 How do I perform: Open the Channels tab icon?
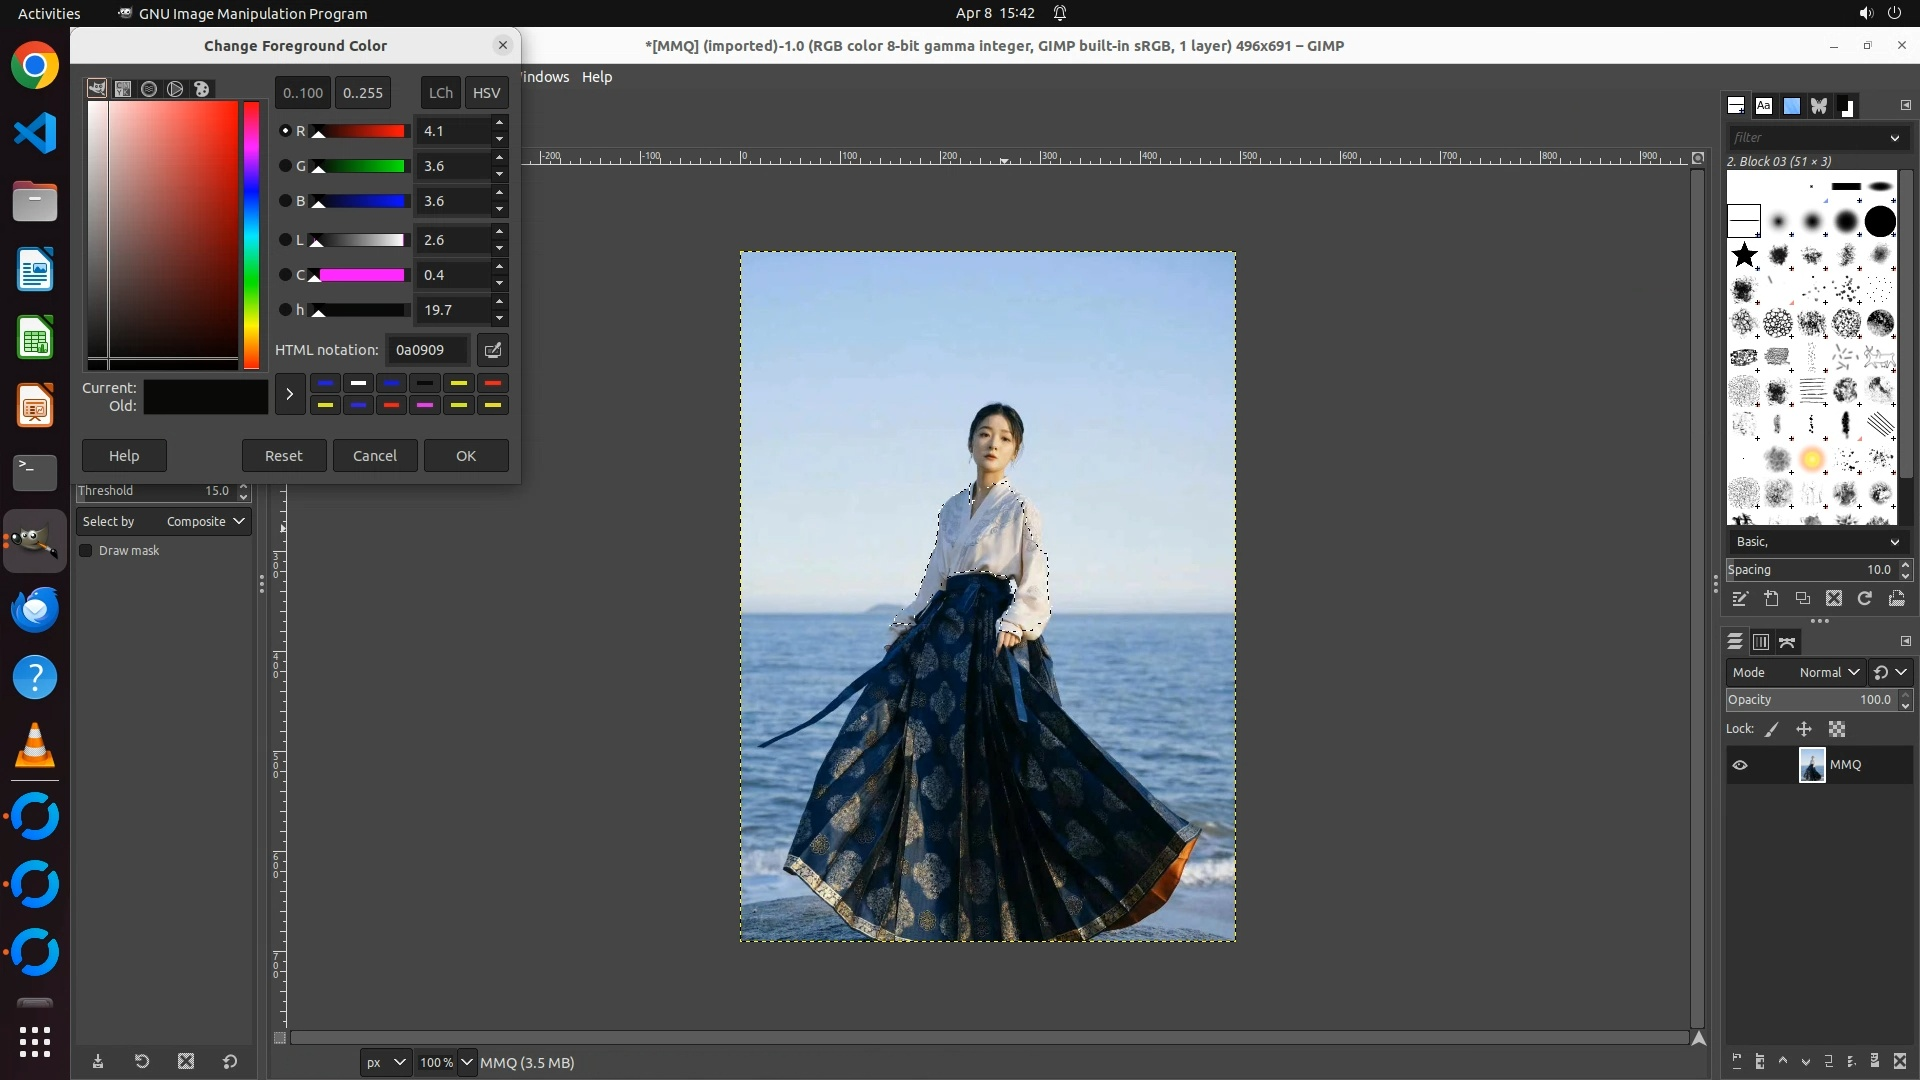click(x=1761, y=642)
